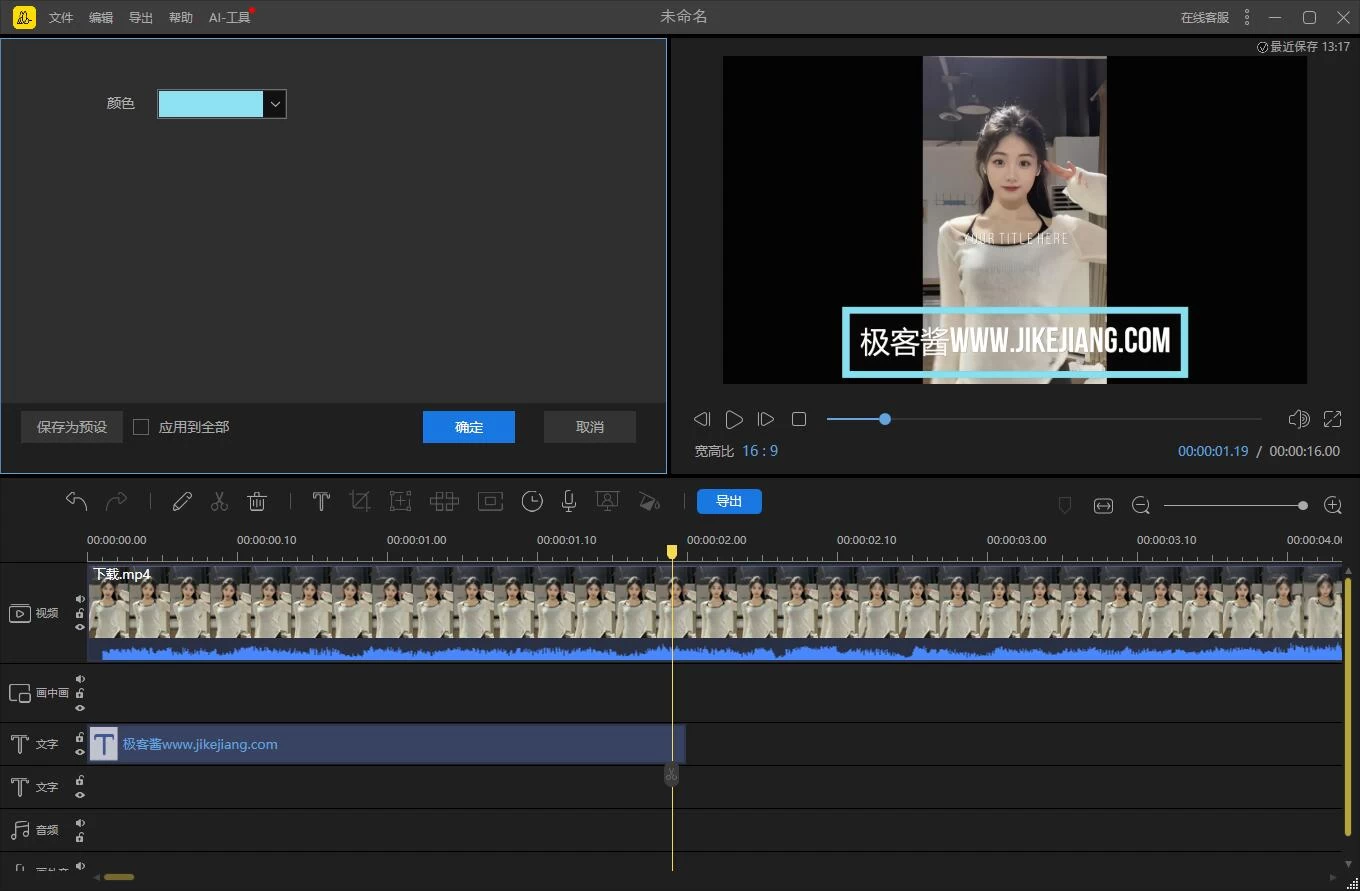The width and height of the screenshot is (1360, 891).
Task: Select the paint bucket fill tool
Action: coord(649,502)
